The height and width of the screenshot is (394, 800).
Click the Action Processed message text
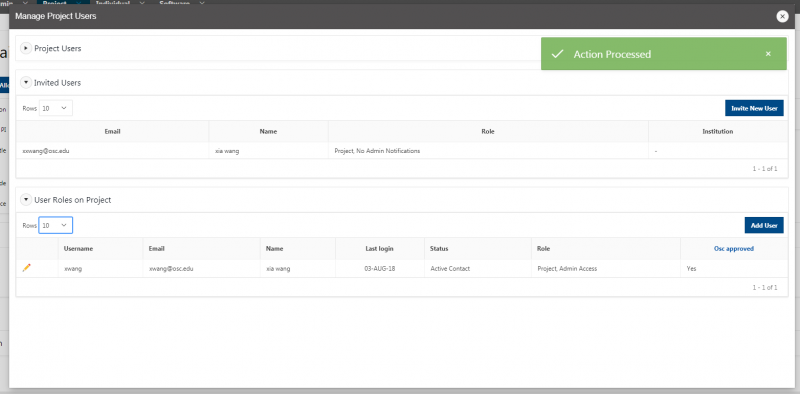[x=612, y=54]
